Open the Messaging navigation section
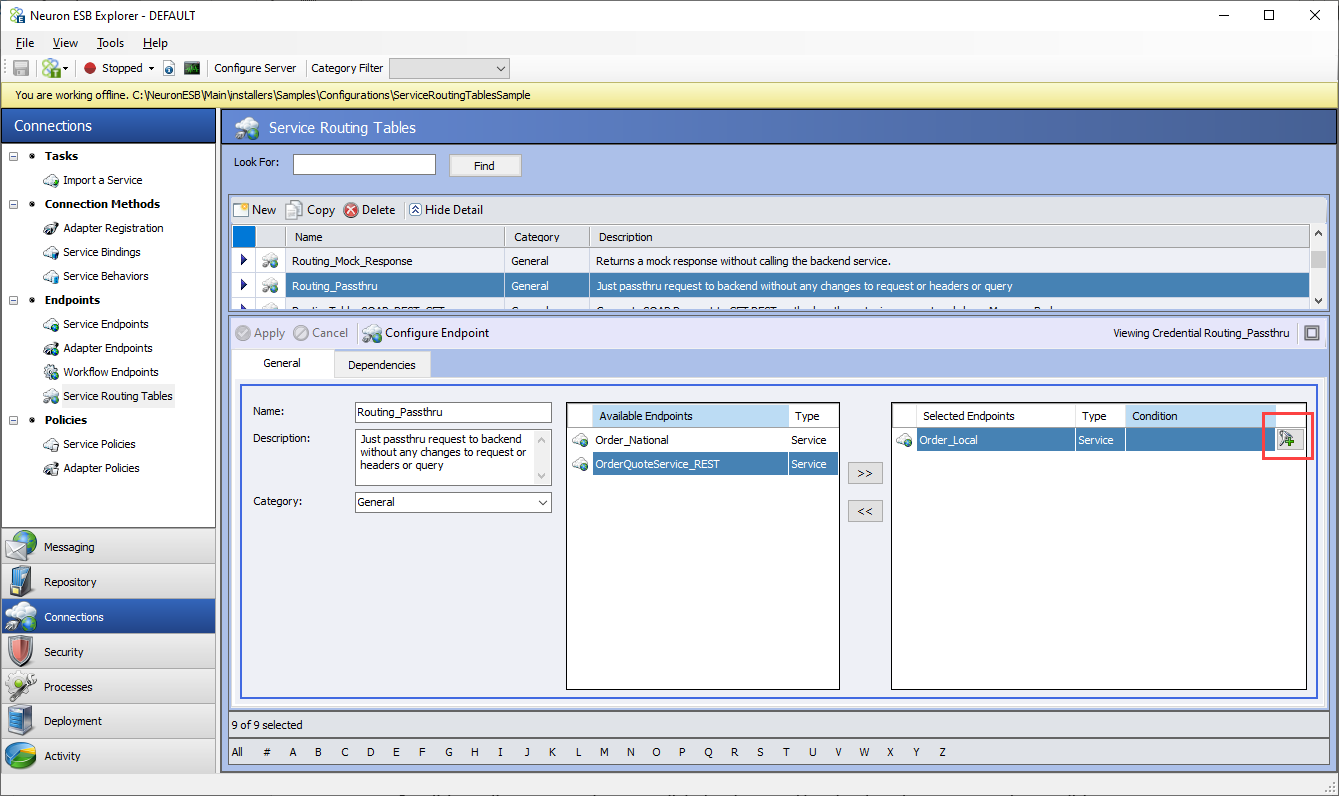 pyautogui.click(x=108, y=547)
